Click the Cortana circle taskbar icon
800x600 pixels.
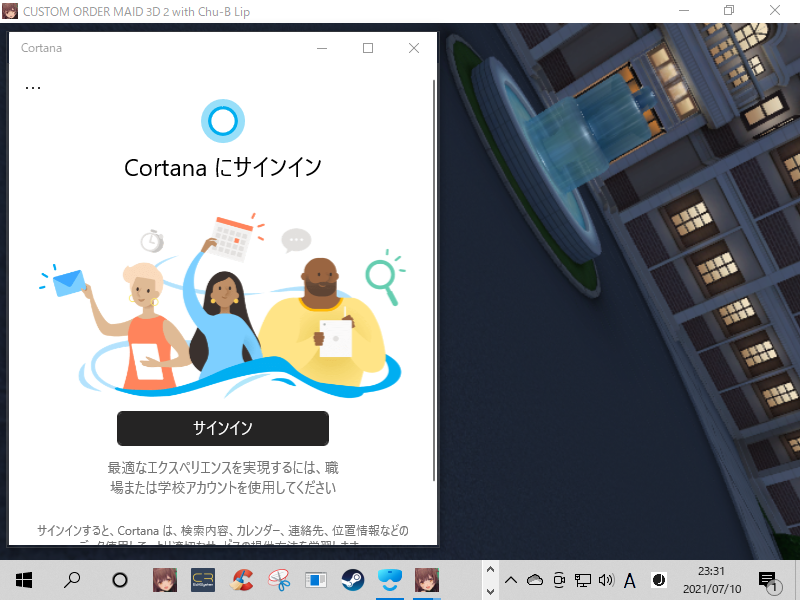[120, 580]
